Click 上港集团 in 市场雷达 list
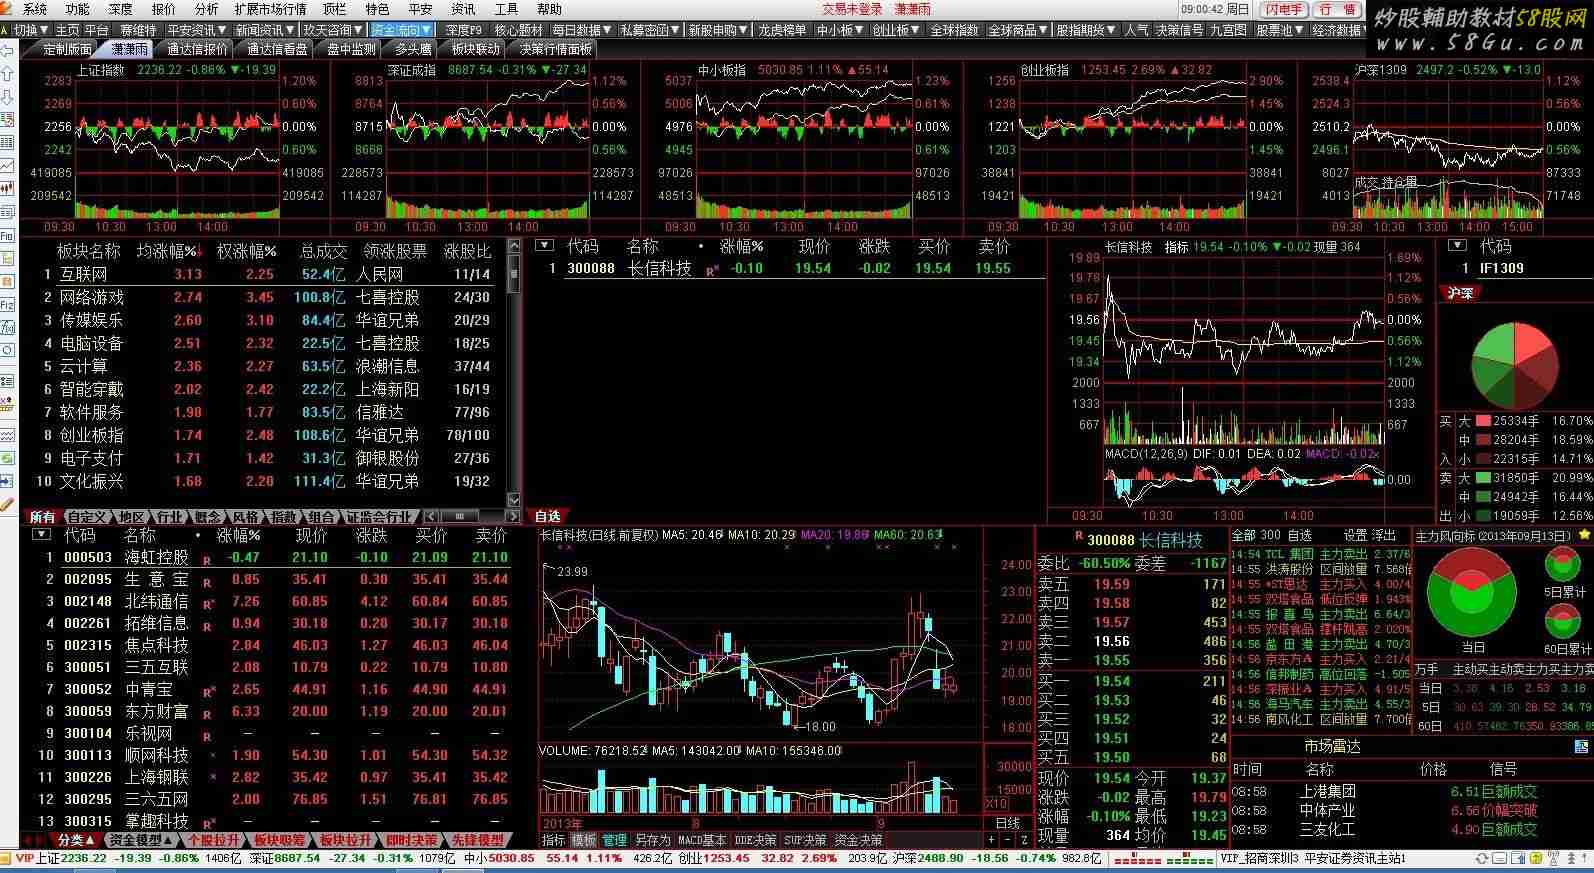Screen dimensions: 1594x873 pyautogui.click(x=1327, y=791)
